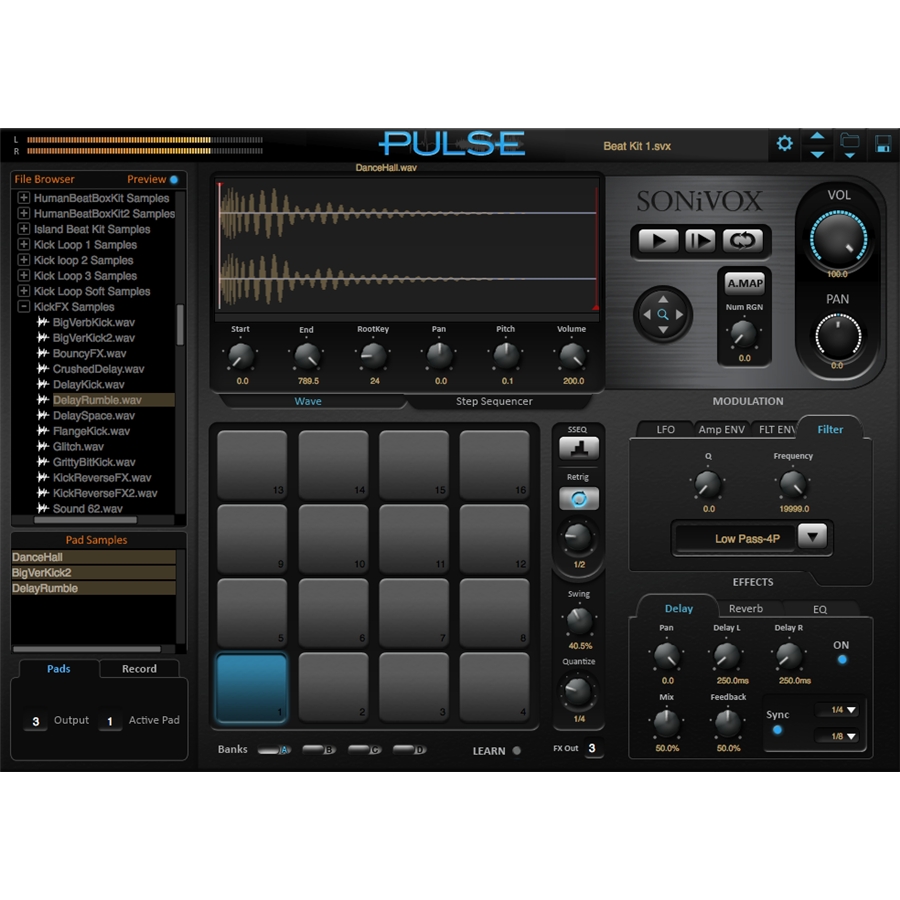Image resolution: width=900 pixels, height=900 pixels.
Task: Select Bank C
Action: pyautogui.click(x=364, y=750)
